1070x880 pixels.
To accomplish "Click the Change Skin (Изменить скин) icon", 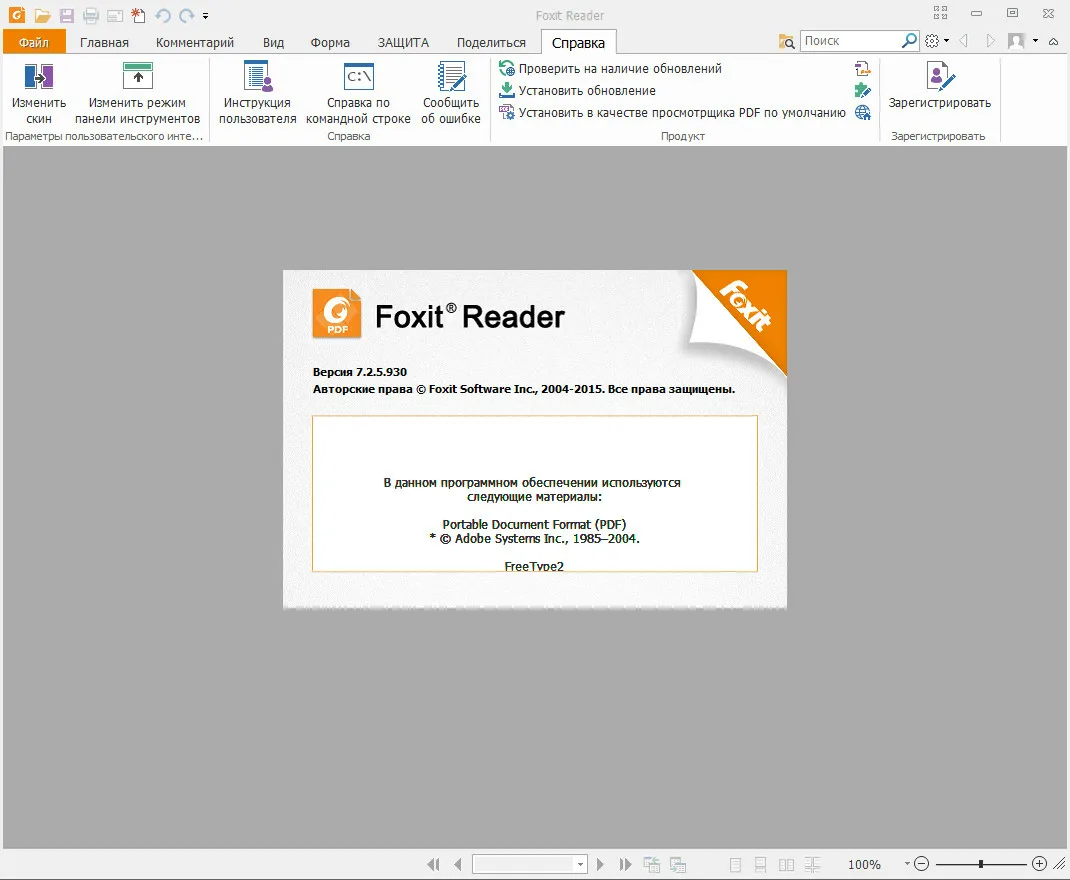I will click(x=39, y=76).
